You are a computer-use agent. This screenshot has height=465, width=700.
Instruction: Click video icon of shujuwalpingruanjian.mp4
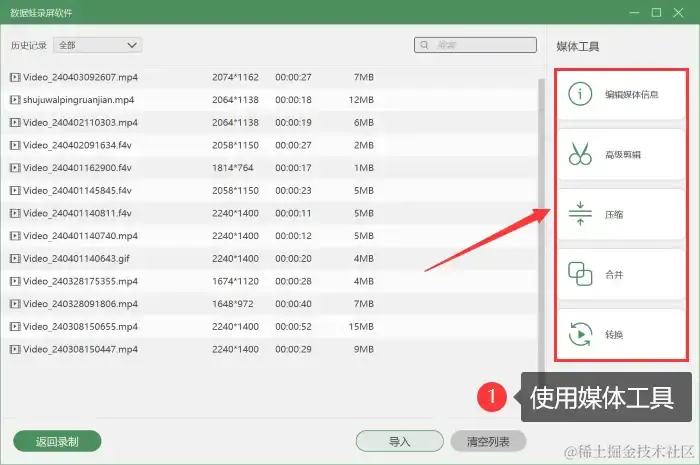[15, 100]
